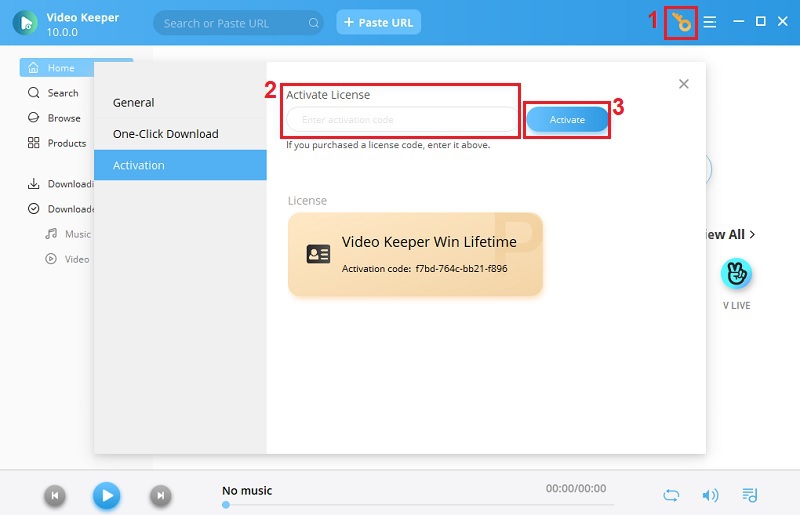Viewport: 800px width, 515px height.
Task: Open the Downloading list in sidebar
Action: coord(60,184)
